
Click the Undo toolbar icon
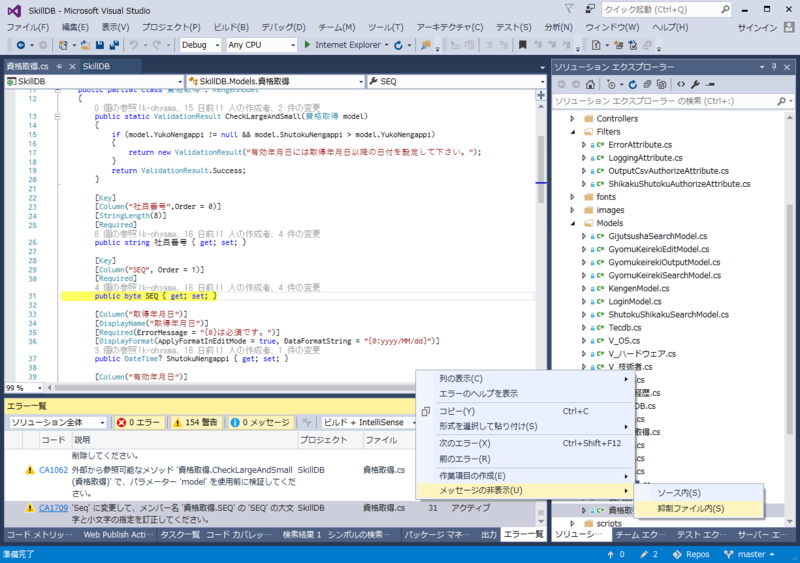pyautogui.click(x=134, y=45)
